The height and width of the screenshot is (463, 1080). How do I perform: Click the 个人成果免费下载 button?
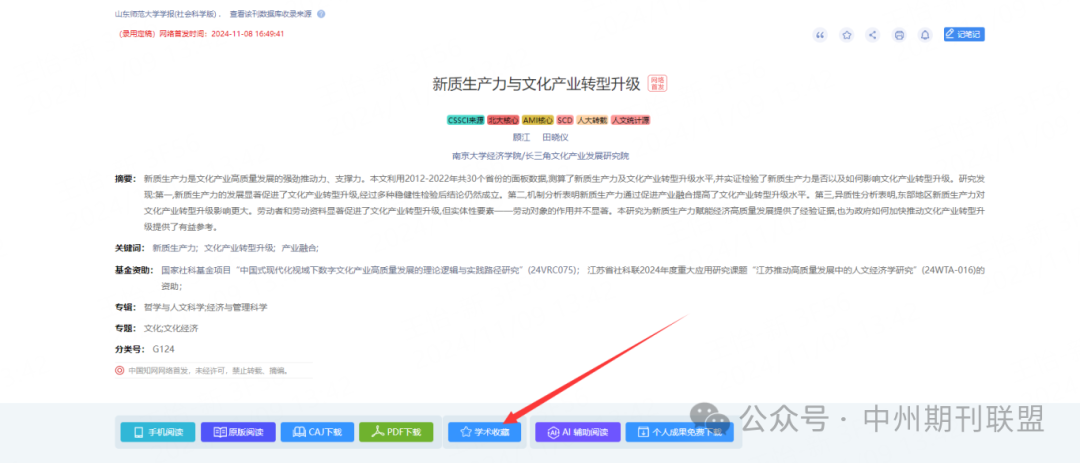679,432
